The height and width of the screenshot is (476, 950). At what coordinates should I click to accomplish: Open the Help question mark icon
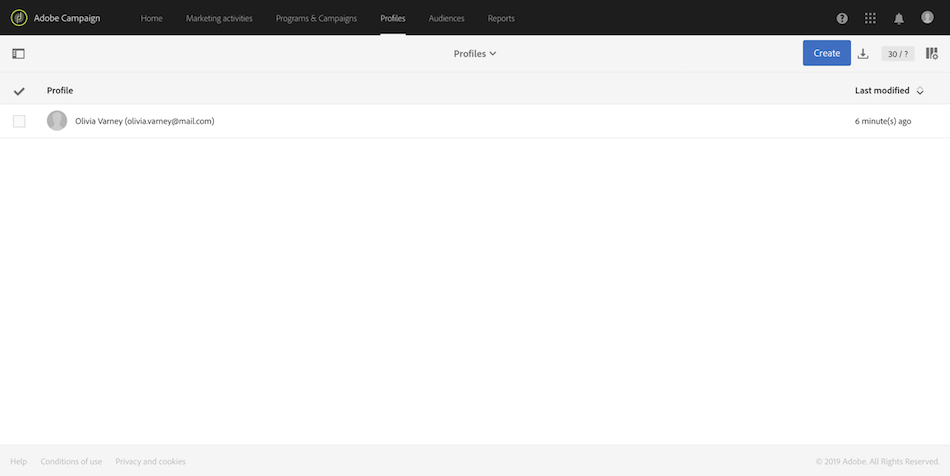[842, 18]
